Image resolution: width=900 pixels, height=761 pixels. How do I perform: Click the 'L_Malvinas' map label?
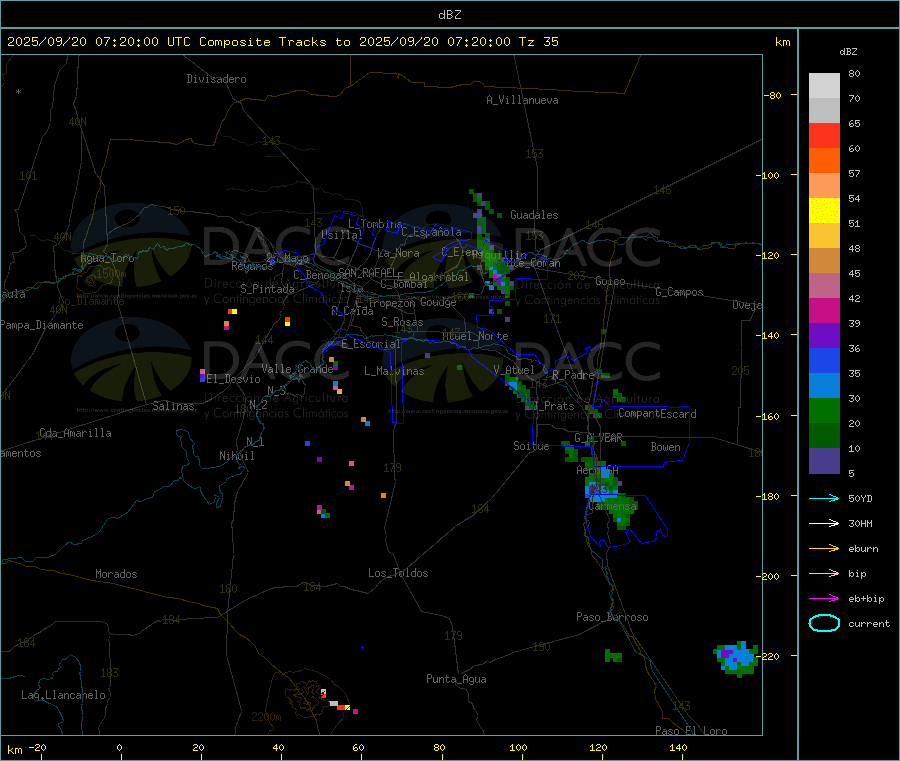[394, 371]
